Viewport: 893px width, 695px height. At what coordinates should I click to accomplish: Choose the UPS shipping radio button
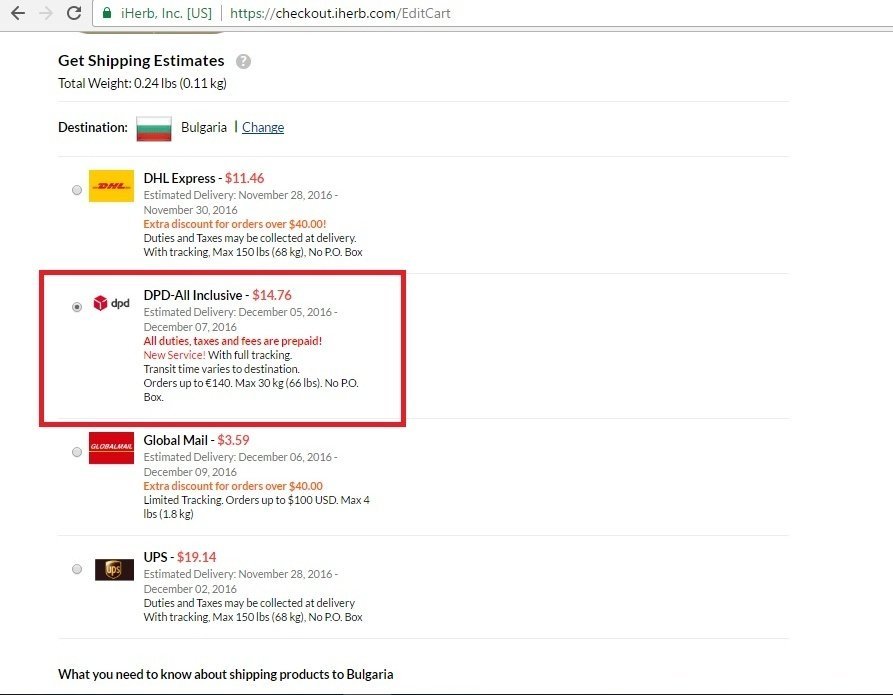77,569
